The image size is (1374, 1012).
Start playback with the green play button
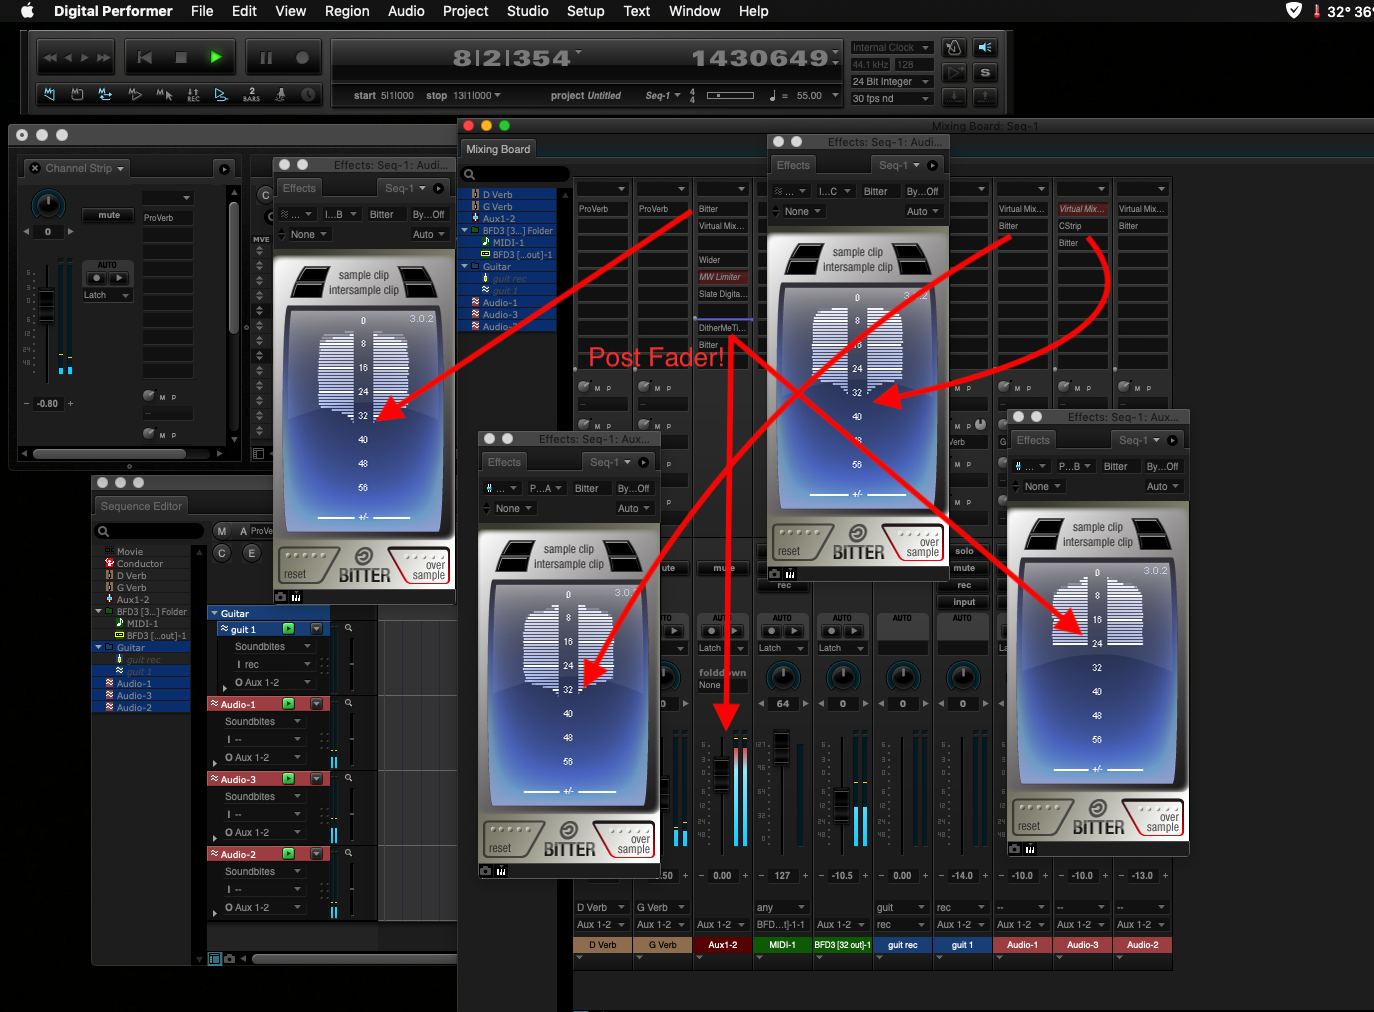tap(216, 58)
